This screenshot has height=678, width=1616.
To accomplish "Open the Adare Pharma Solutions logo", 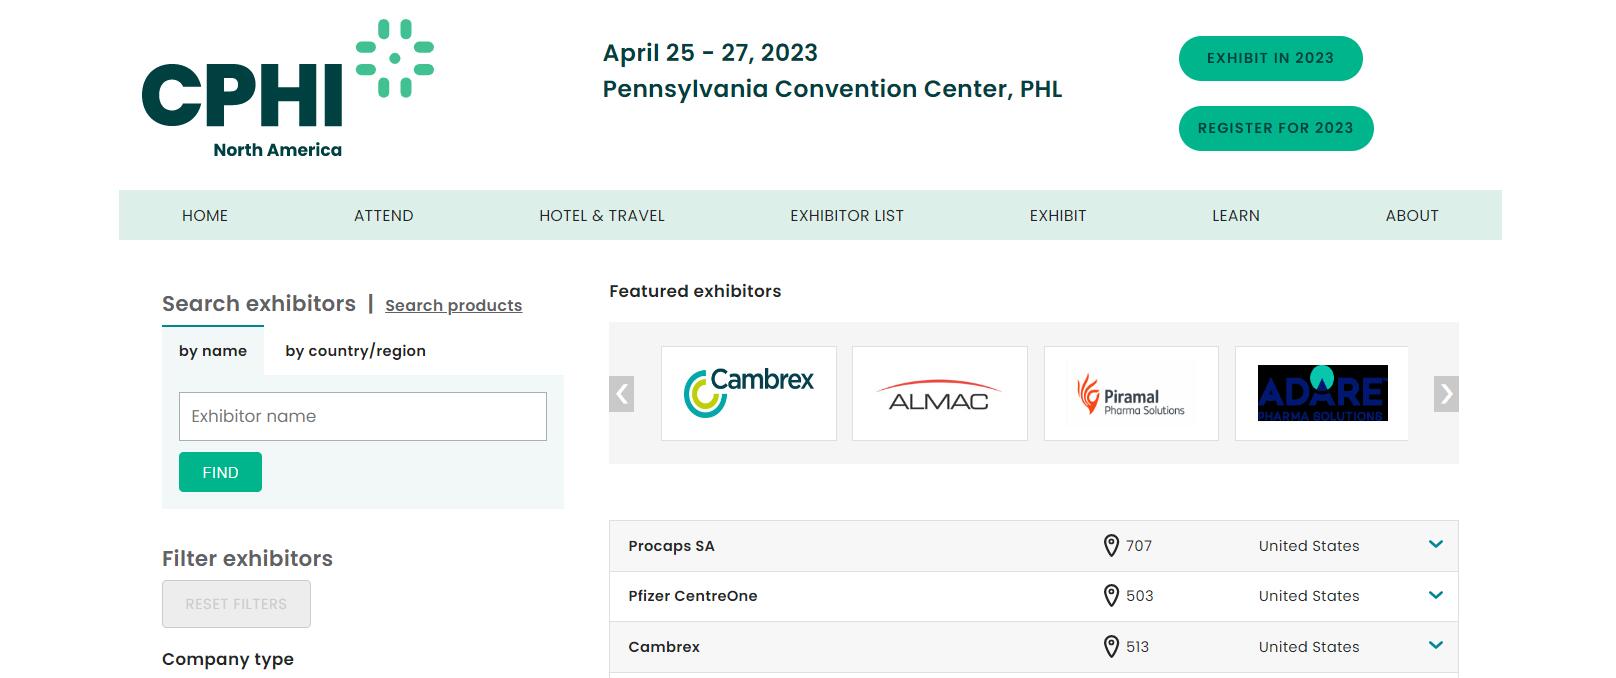I will (x=1322, y=393).
